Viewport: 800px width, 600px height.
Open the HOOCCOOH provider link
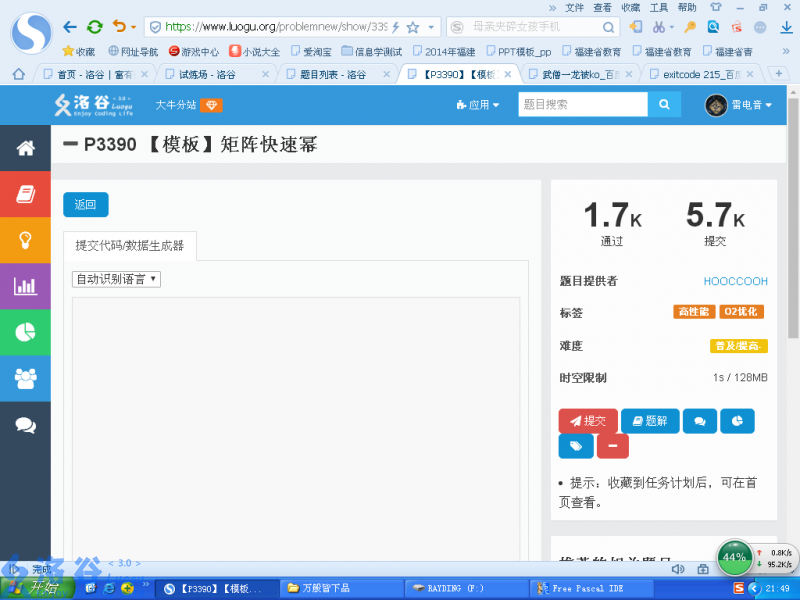[735, 281]
